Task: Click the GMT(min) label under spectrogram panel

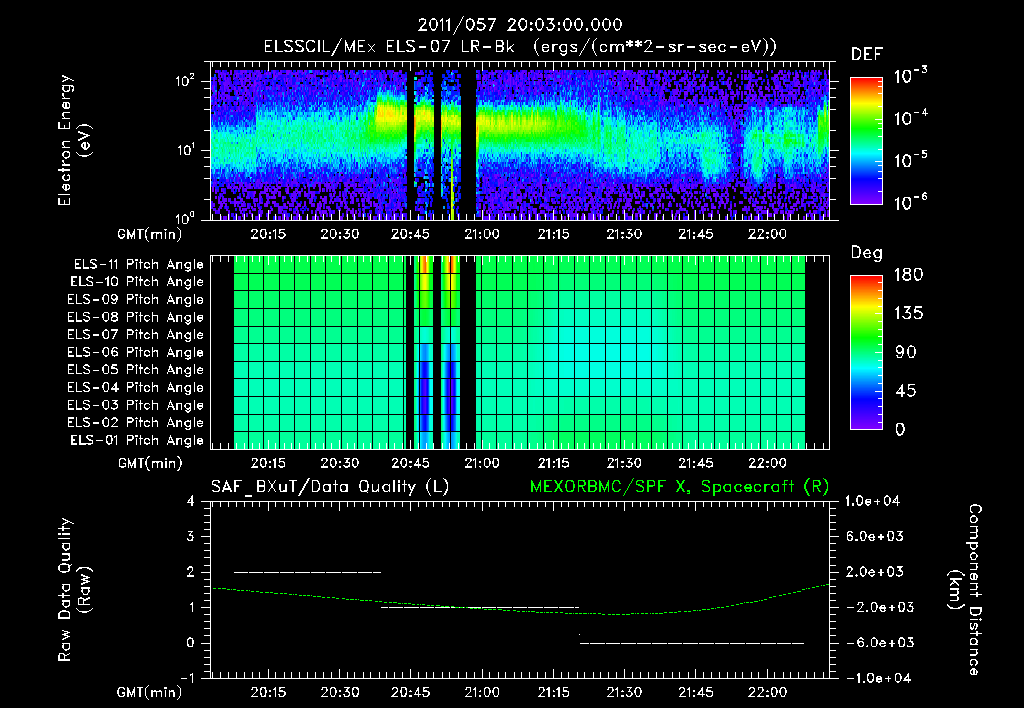Action: [149, 234]
